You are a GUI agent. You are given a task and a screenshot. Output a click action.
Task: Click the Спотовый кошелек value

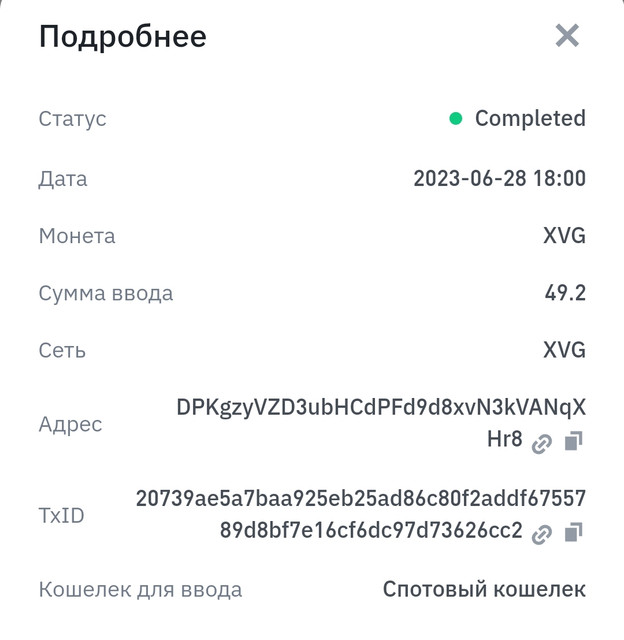(x=484, y=589)
